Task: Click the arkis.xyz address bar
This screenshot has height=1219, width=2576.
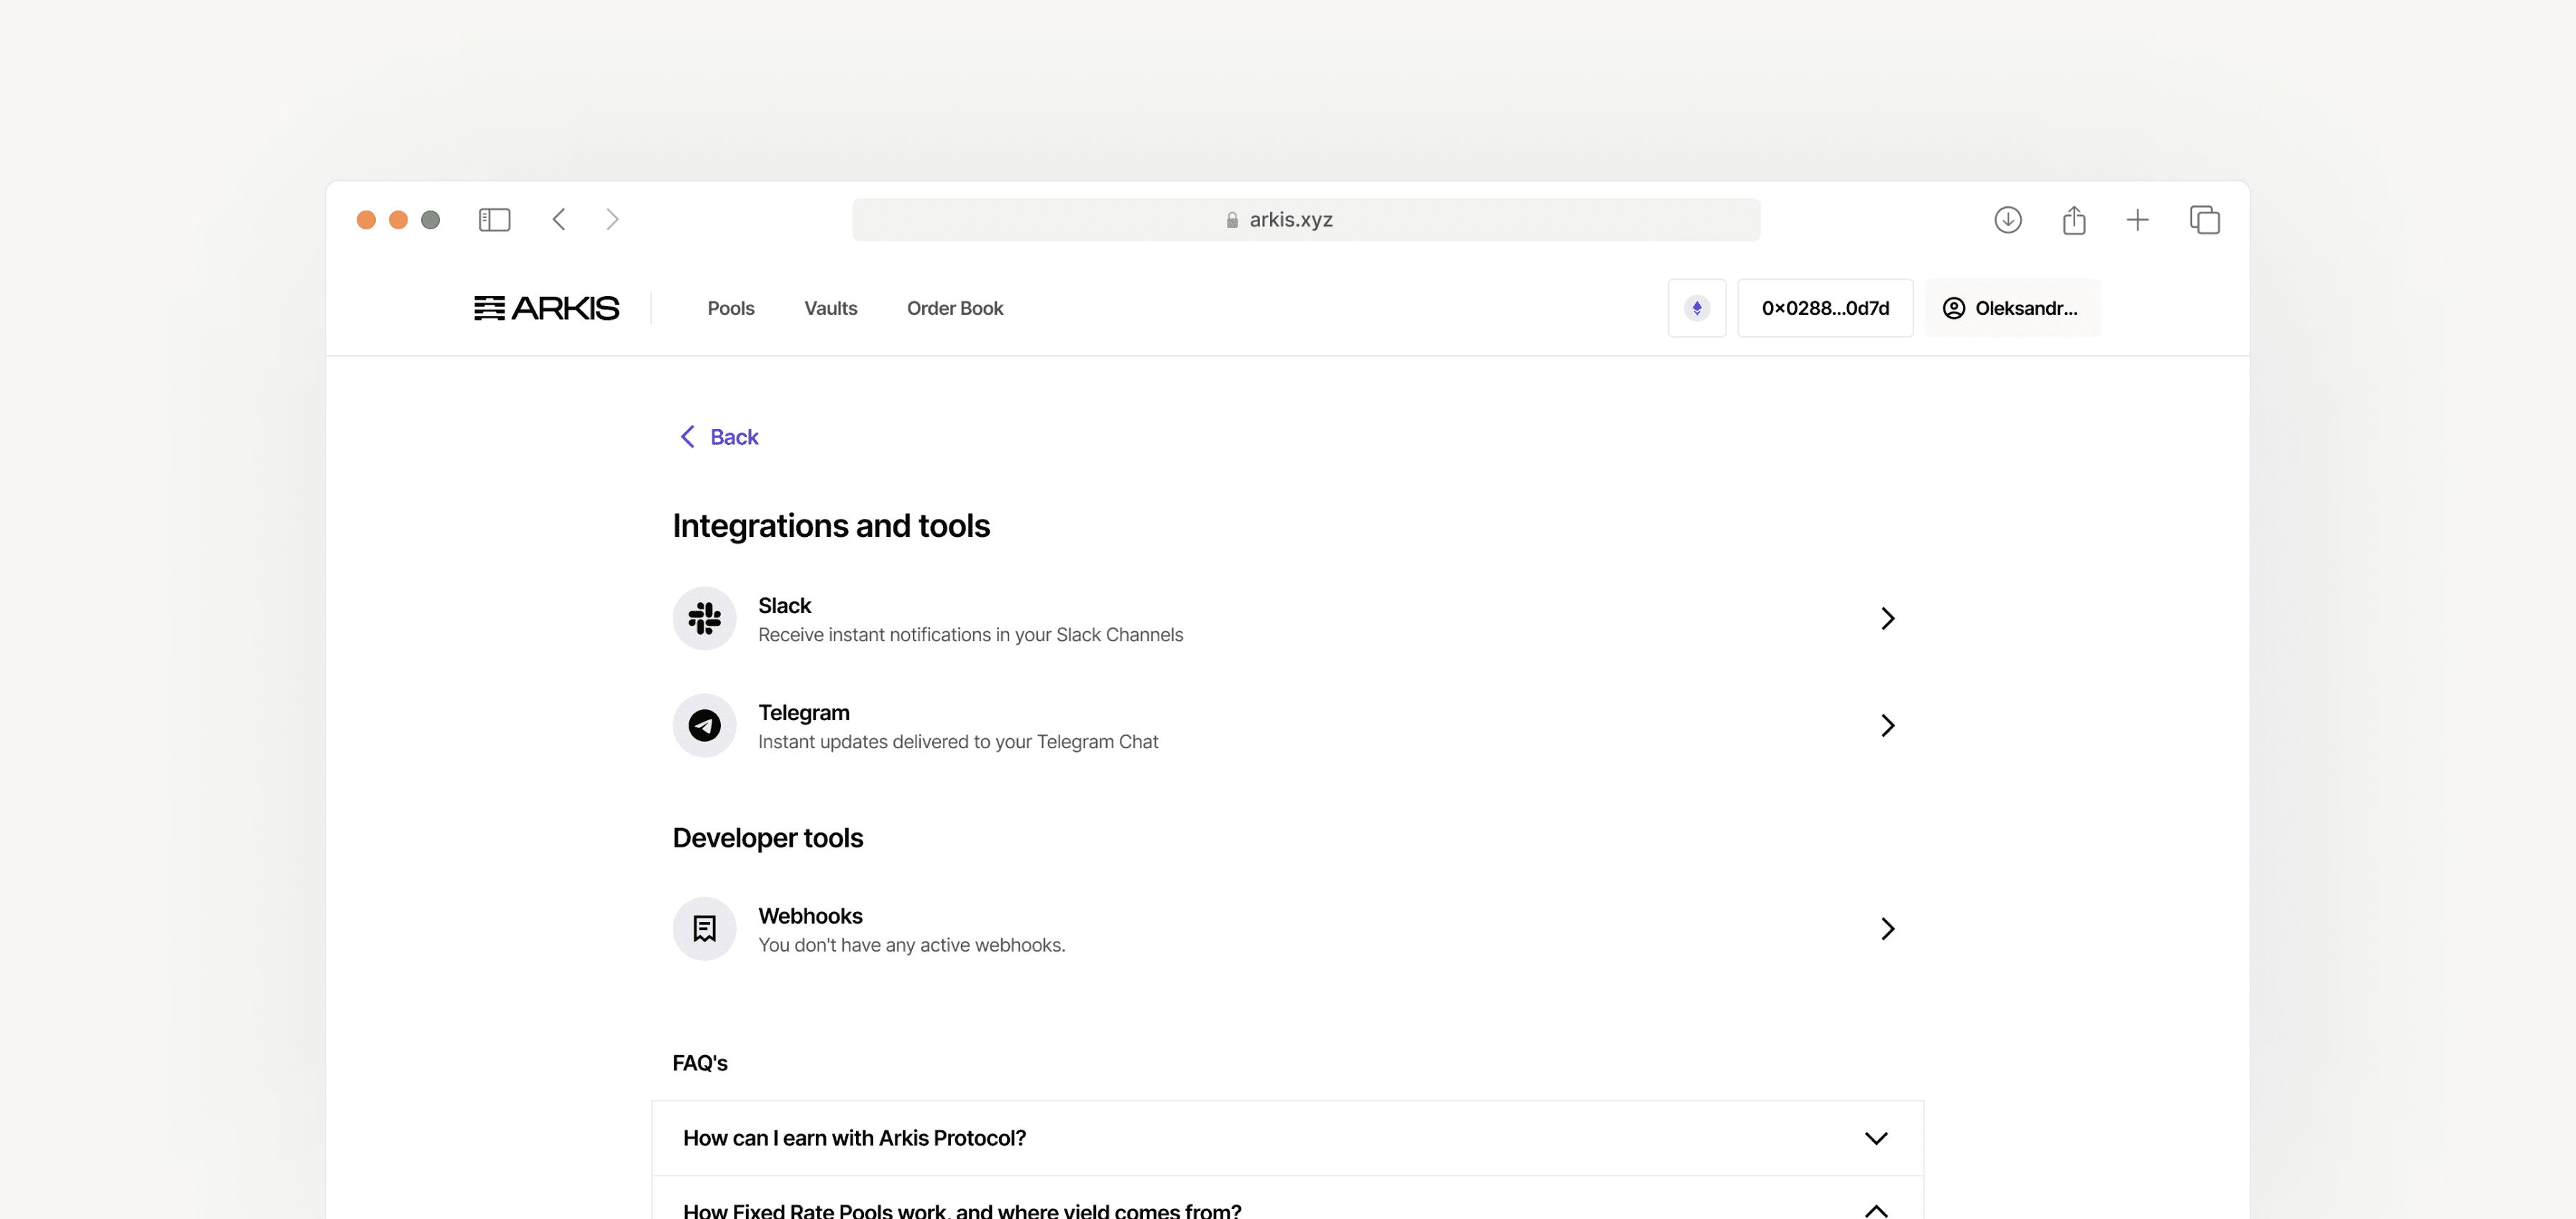Action: [x=1306, y=220]
